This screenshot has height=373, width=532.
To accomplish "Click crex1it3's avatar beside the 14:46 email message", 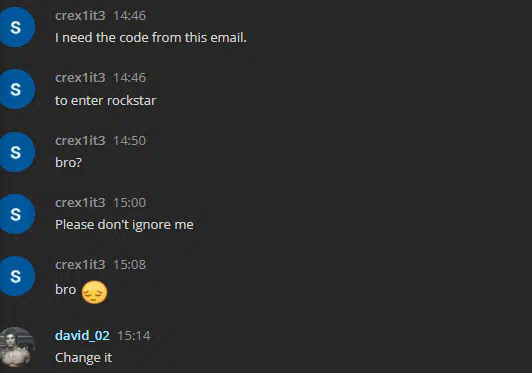I will click(x=15, y=27).
